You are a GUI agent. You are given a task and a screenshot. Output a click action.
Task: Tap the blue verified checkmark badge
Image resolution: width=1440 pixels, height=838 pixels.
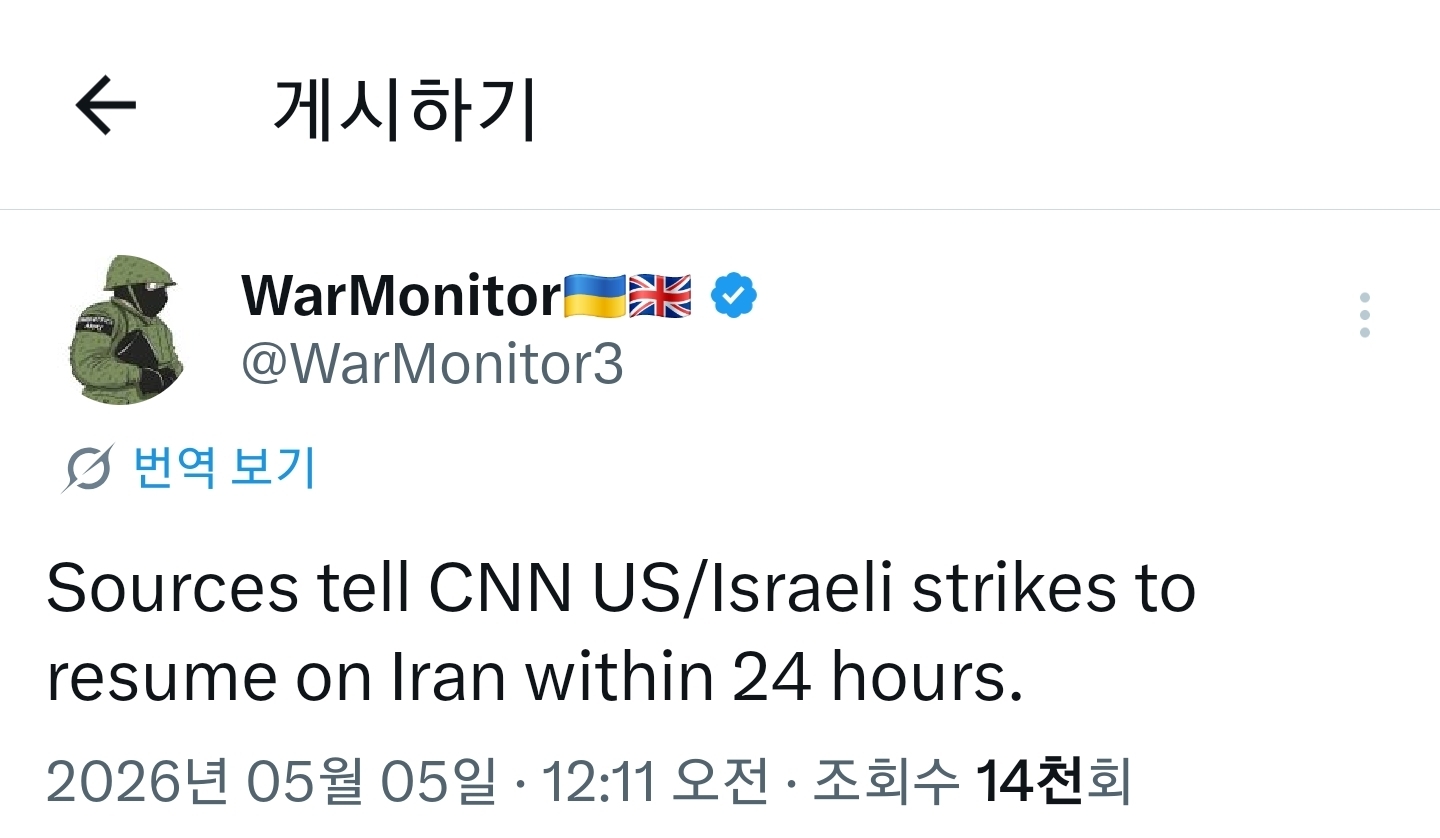[x=734, y=296]
